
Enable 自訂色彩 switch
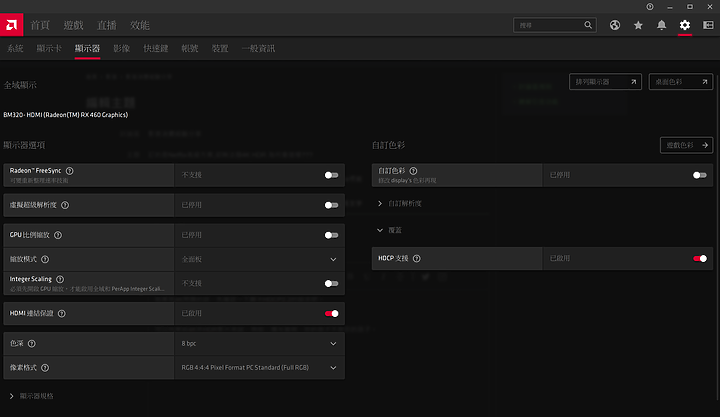699,175
